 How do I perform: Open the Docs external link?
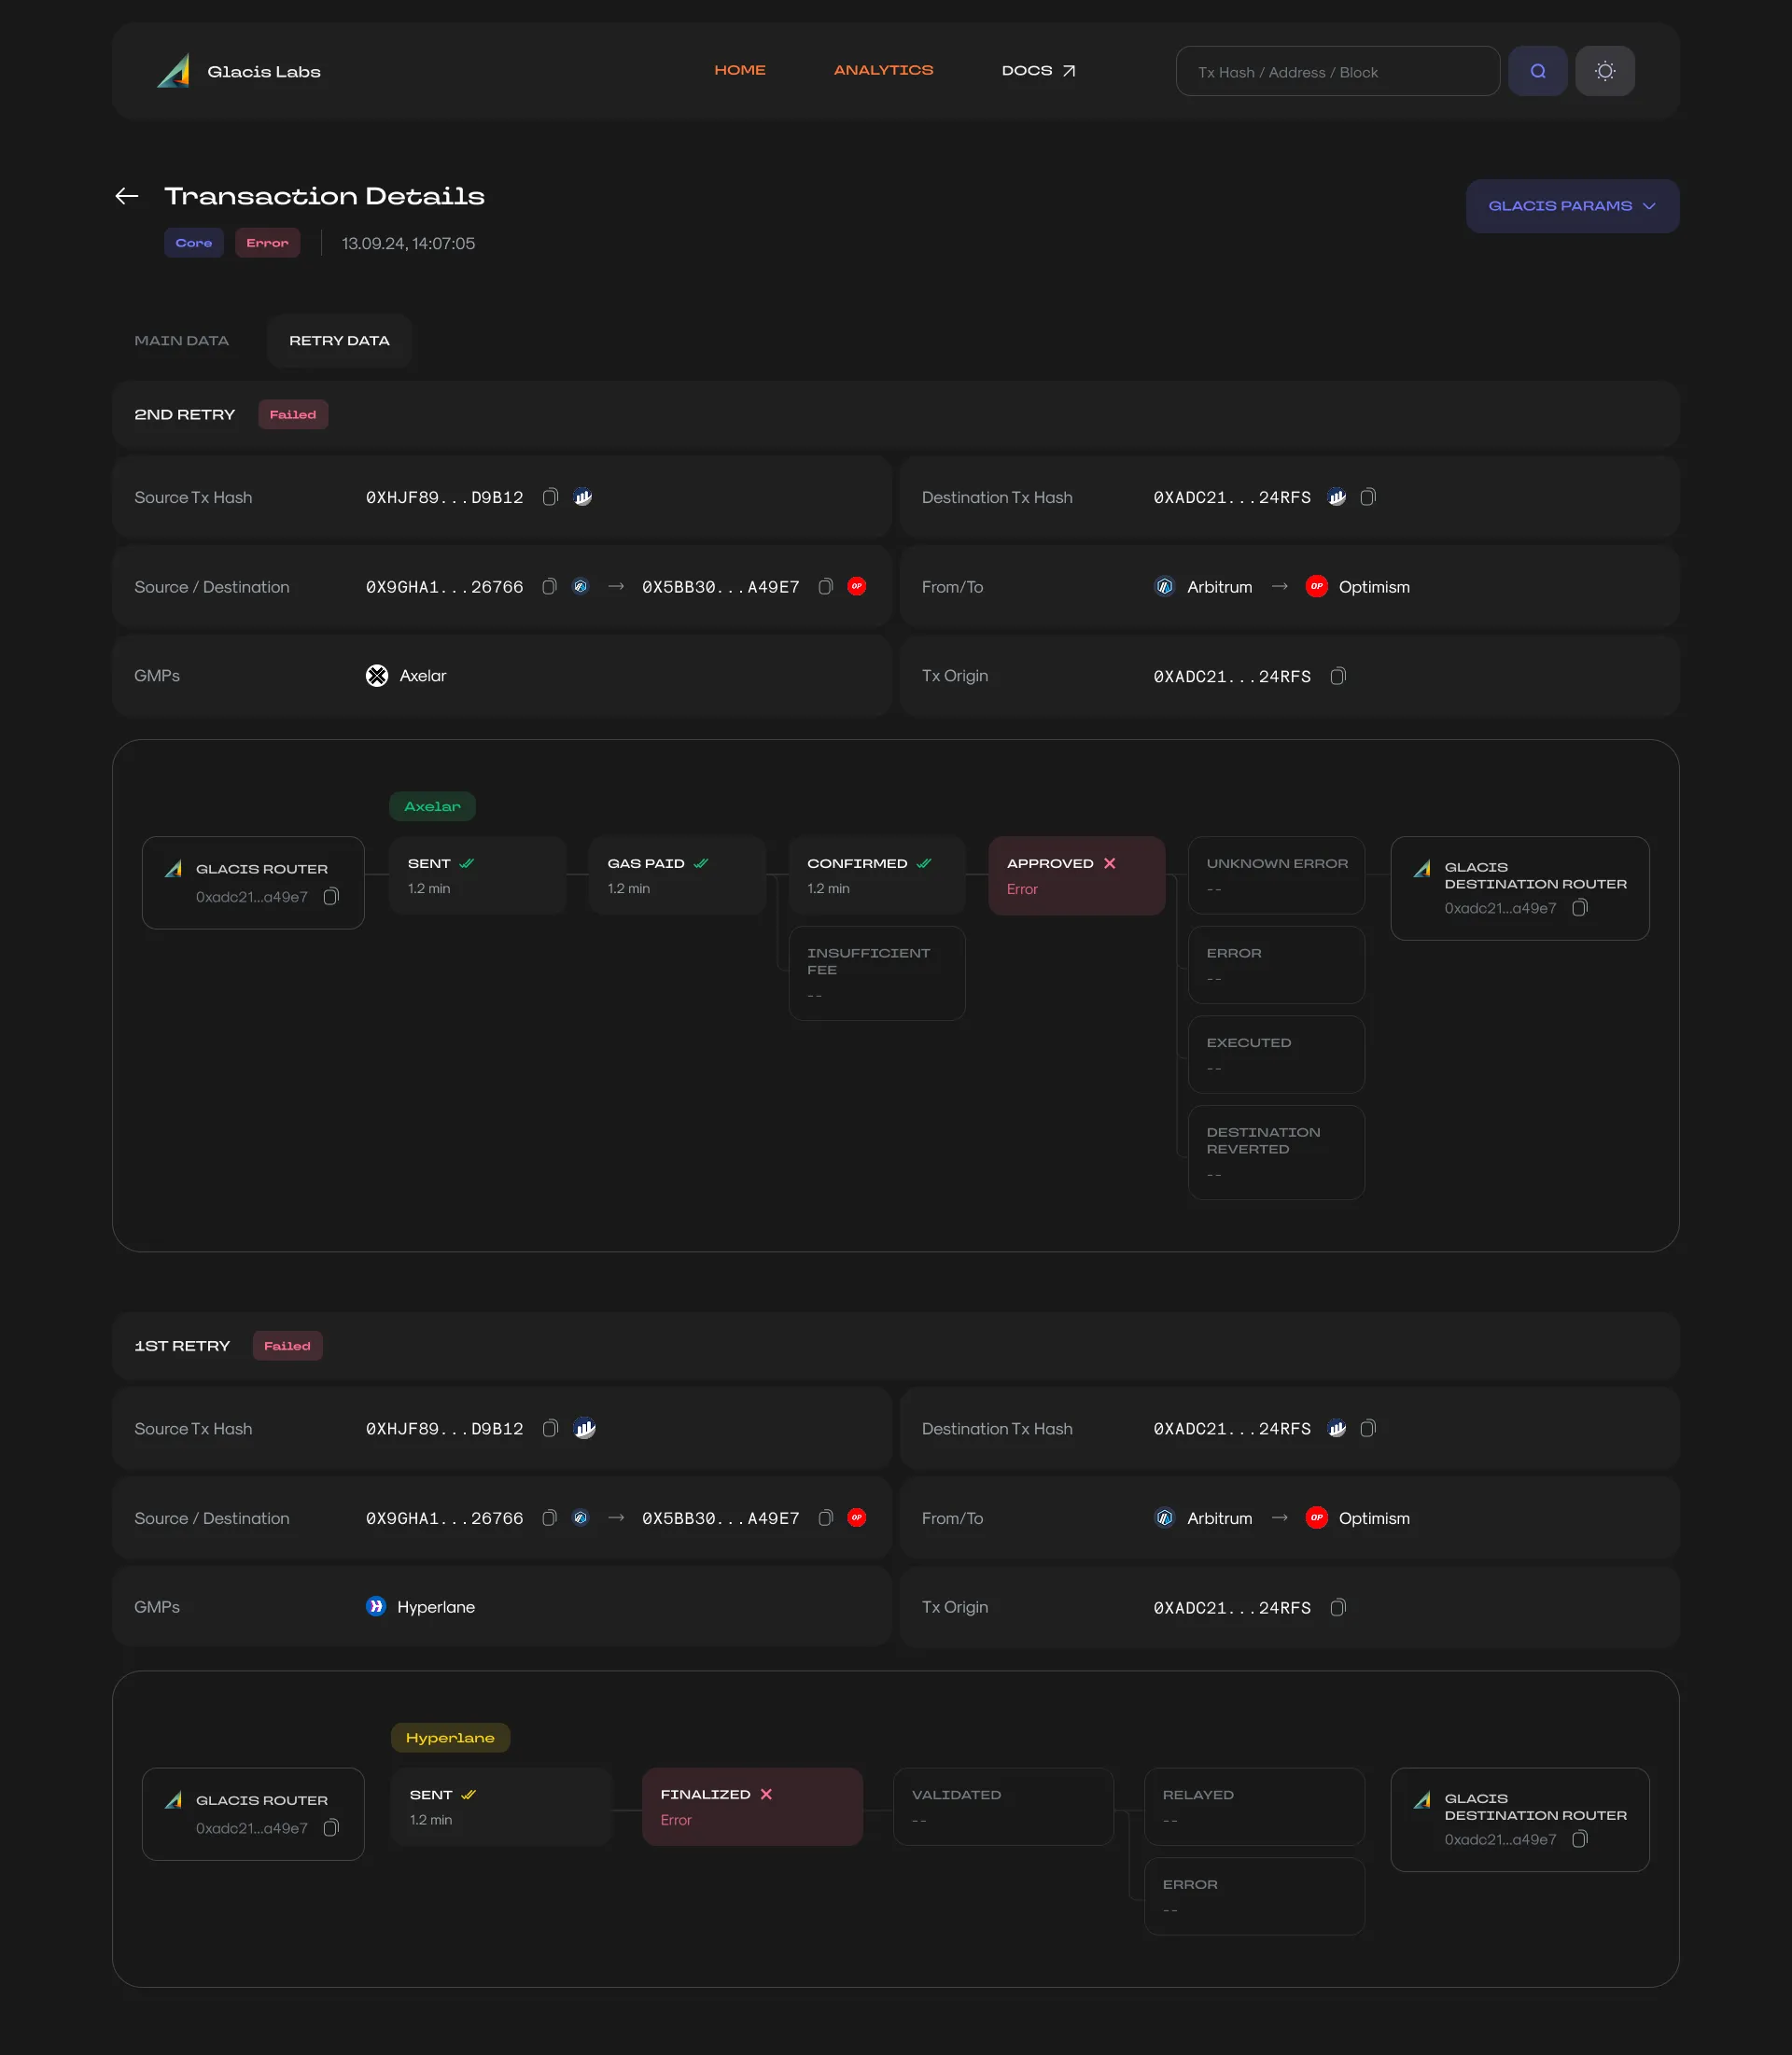coord(1038,70)
